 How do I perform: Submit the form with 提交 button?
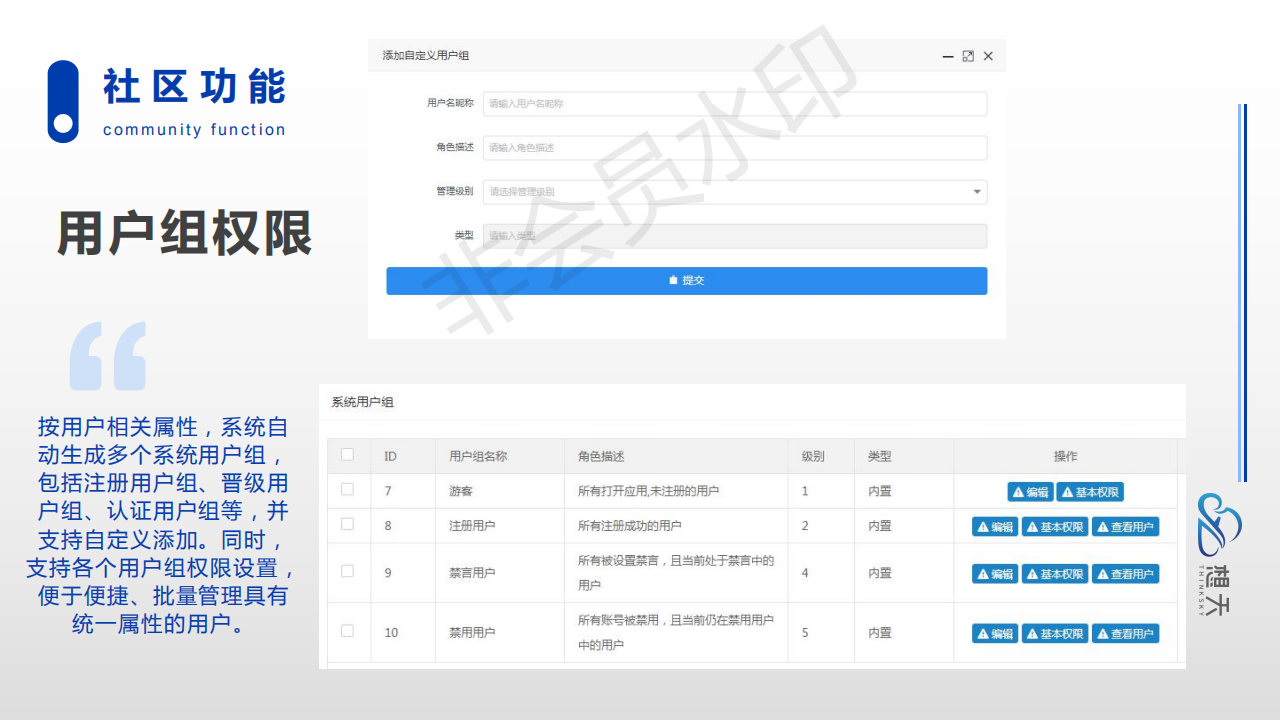[x=687, y=281]
